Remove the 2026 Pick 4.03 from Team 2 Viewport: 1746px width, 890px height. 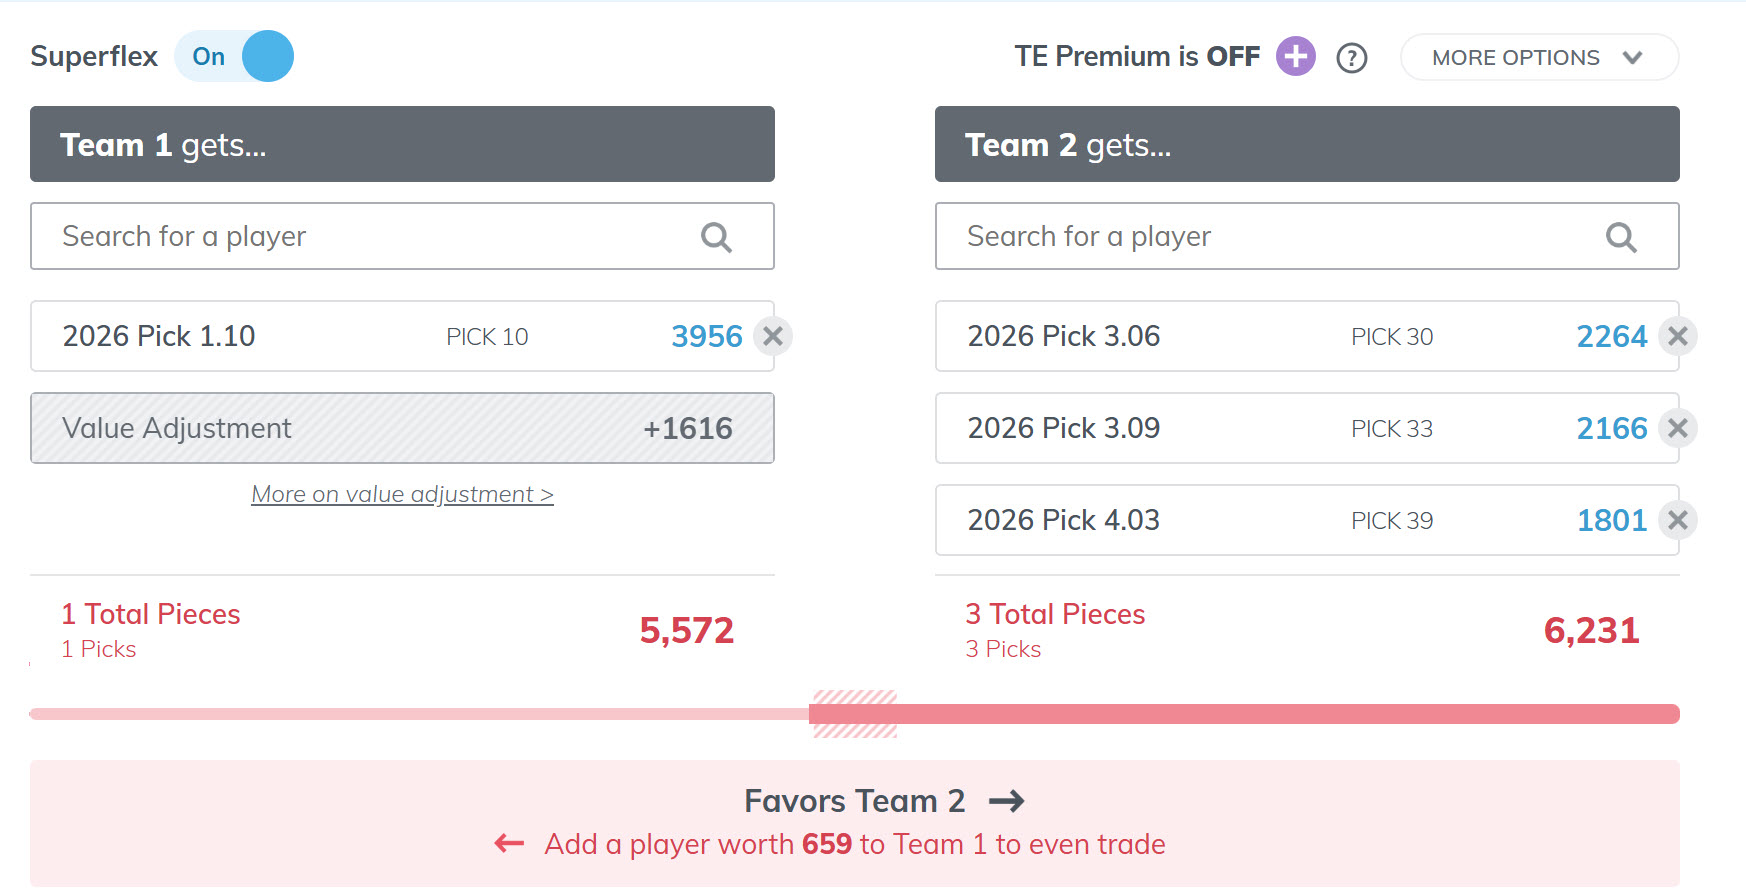1678,520
